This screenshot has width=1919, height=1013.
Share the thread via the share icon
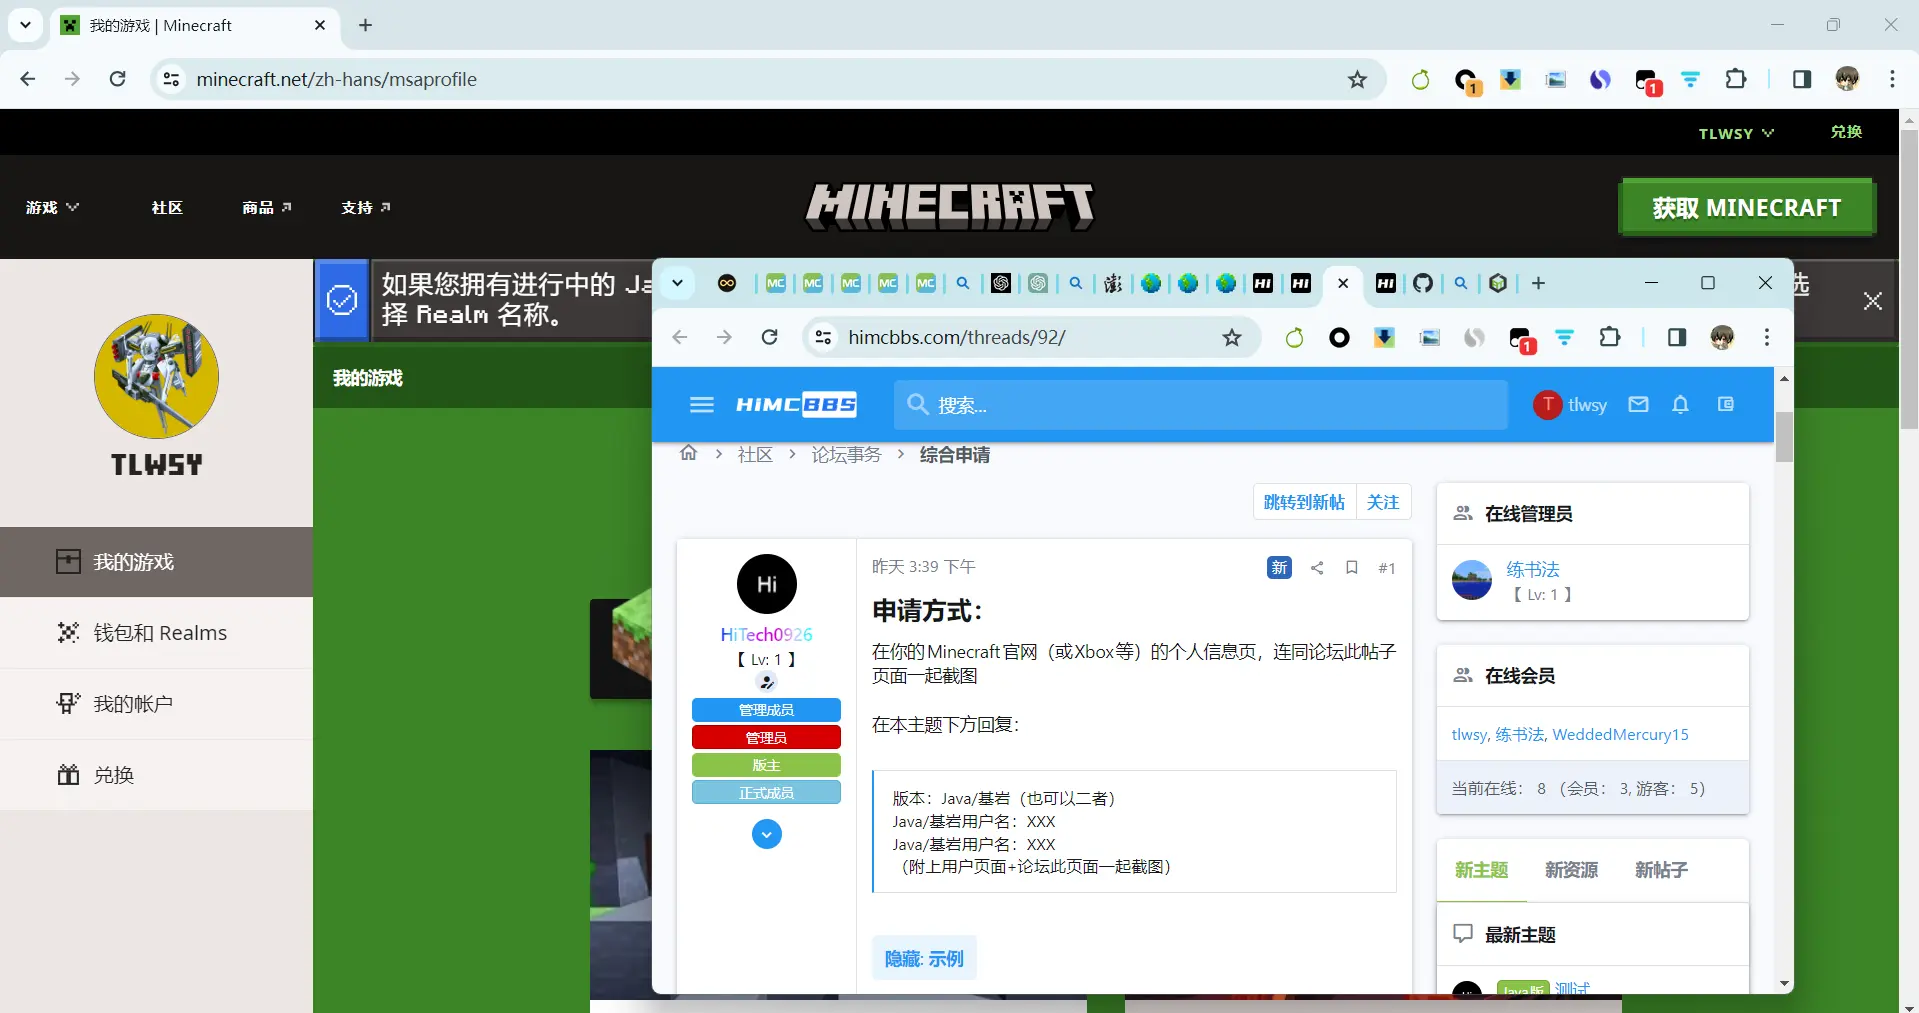1317,567
